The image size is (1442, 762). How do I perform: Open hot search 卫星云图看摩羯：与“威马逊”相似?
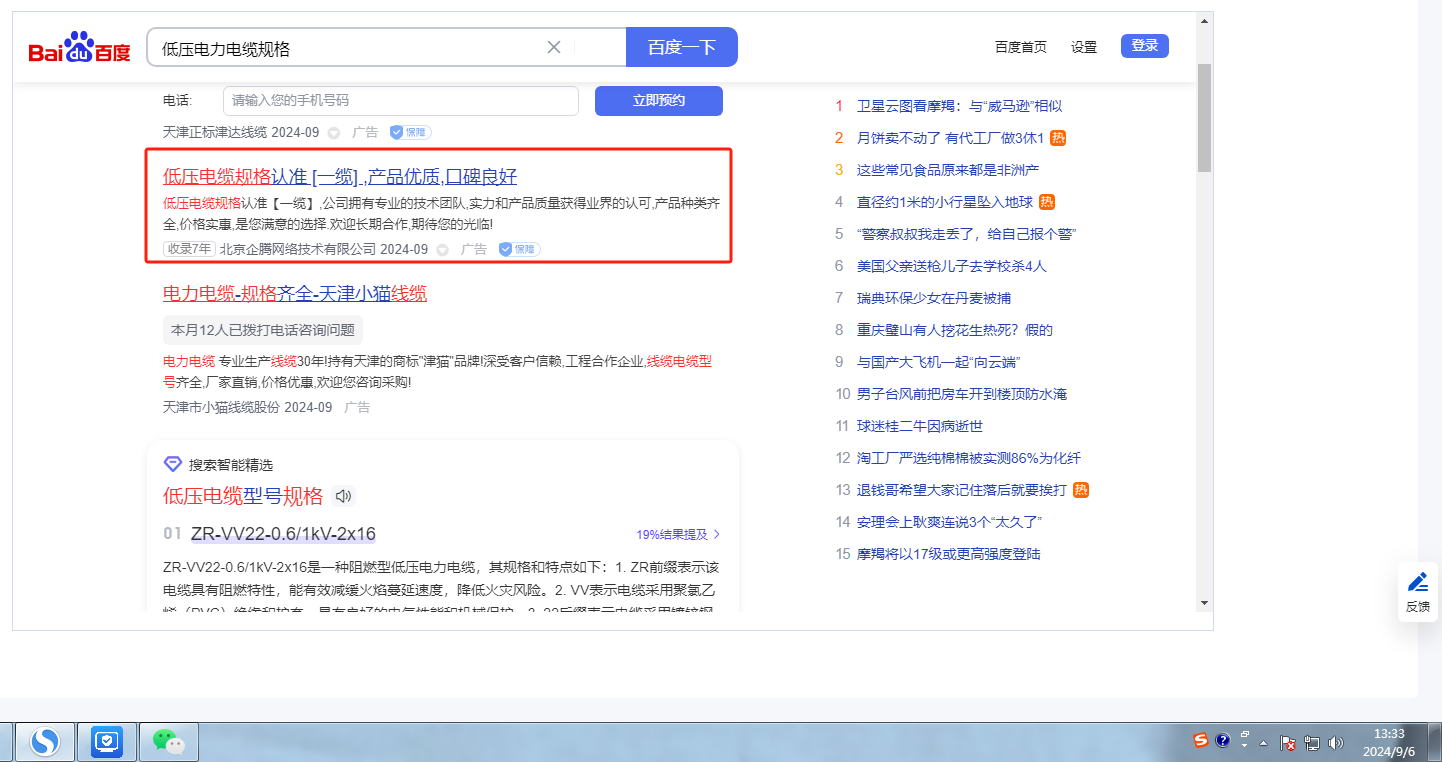[960, 106]
